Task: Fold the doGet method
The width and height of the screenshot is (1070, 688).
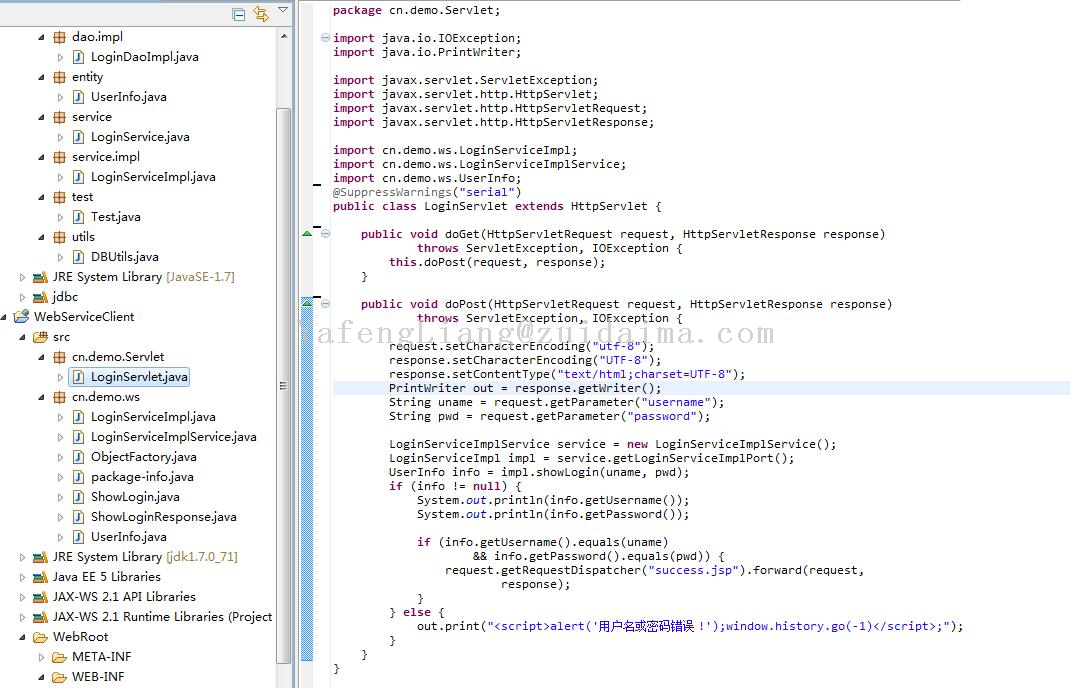Action: pos(326,233)
